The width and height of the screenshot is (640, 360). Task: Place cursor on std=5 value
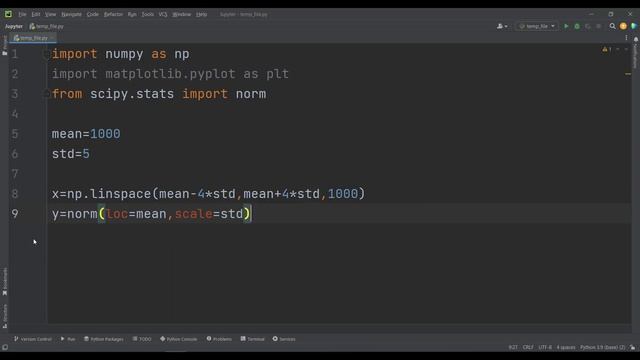(86, 154)
